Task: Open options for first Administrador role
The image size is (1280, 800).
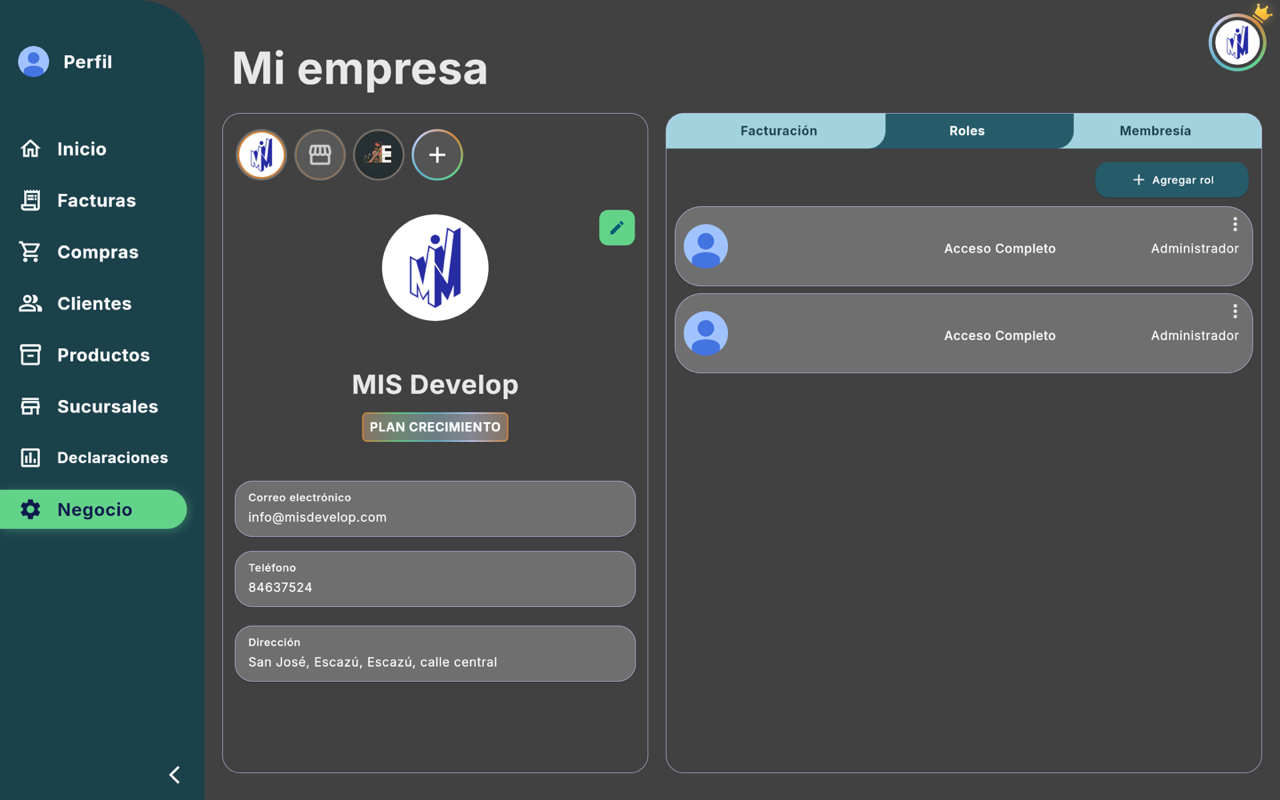Action: 1235,224
